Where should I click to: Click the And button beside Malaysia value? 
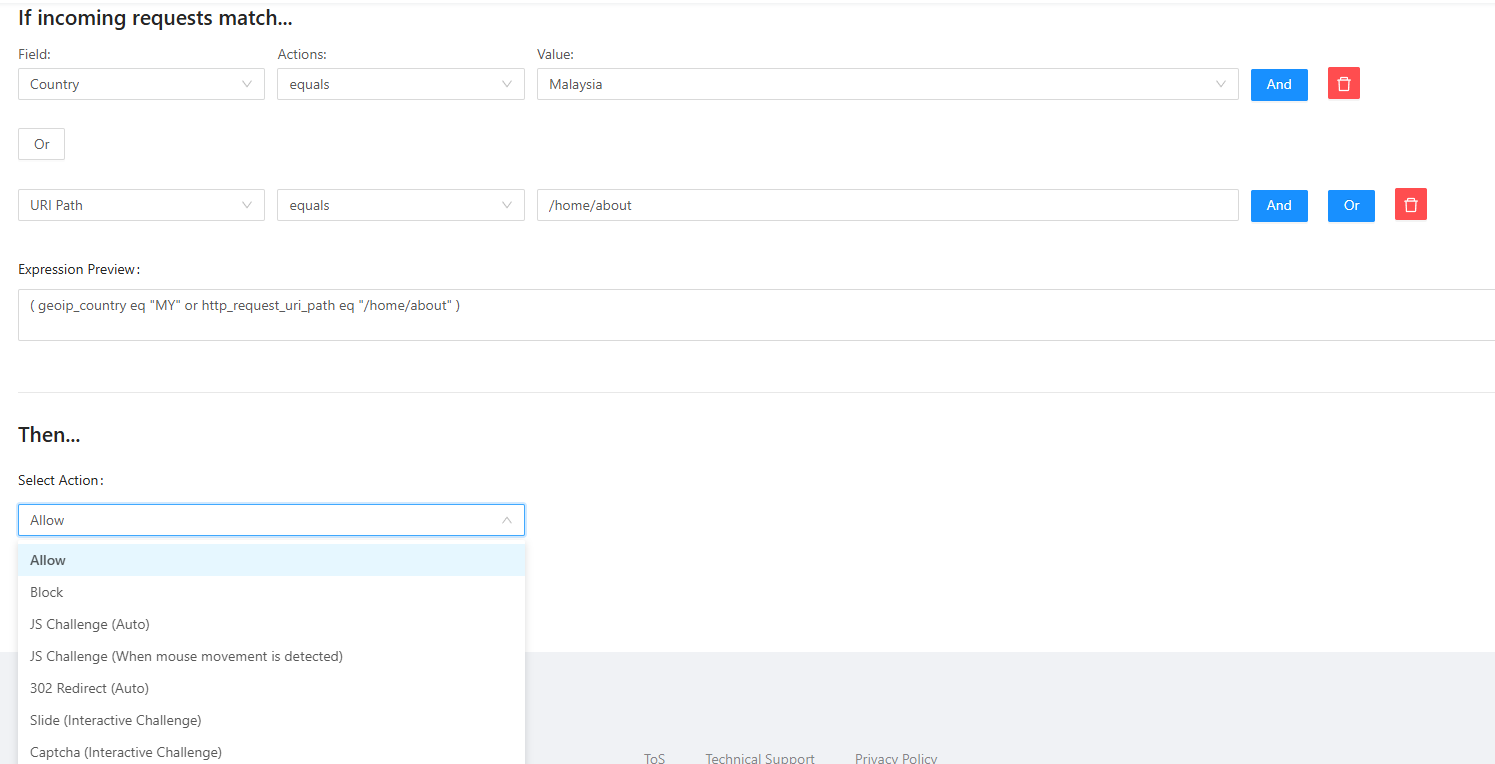1279,84
